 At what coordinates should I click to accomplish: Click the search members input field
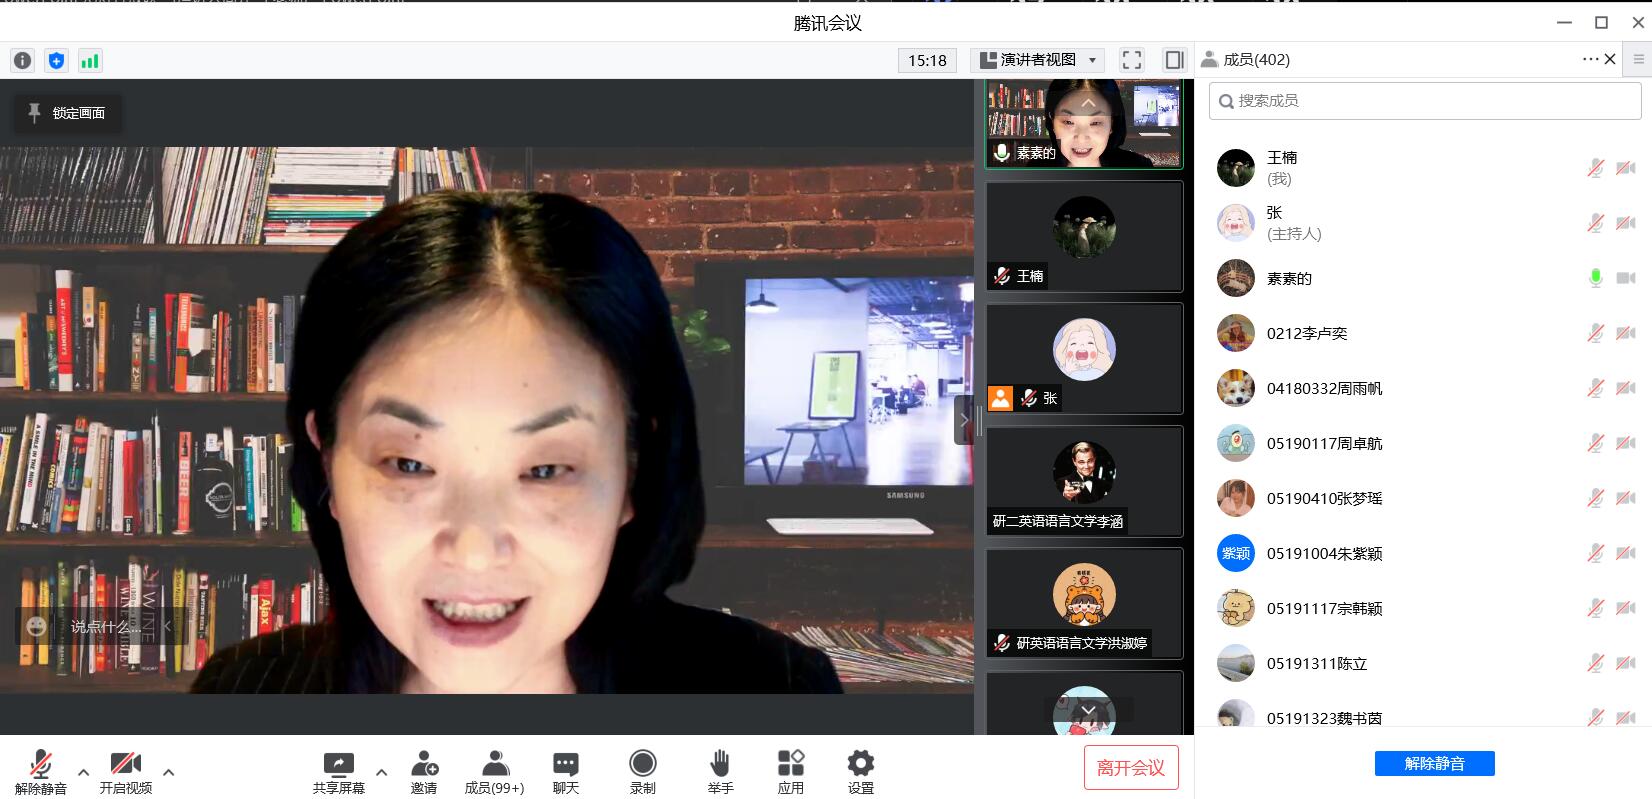pyautogui.click(x=1425, y=101)
